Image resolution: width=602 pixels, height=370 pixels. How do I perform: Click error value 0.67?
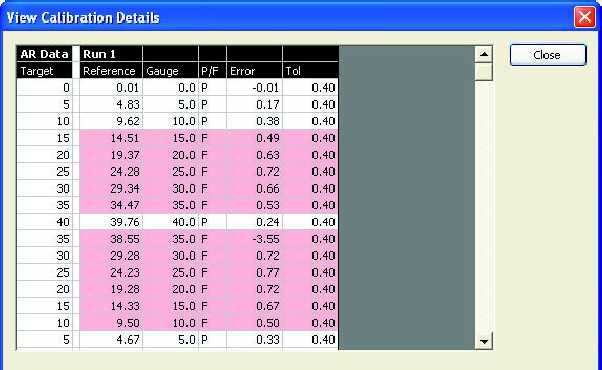tap(254, 306)
